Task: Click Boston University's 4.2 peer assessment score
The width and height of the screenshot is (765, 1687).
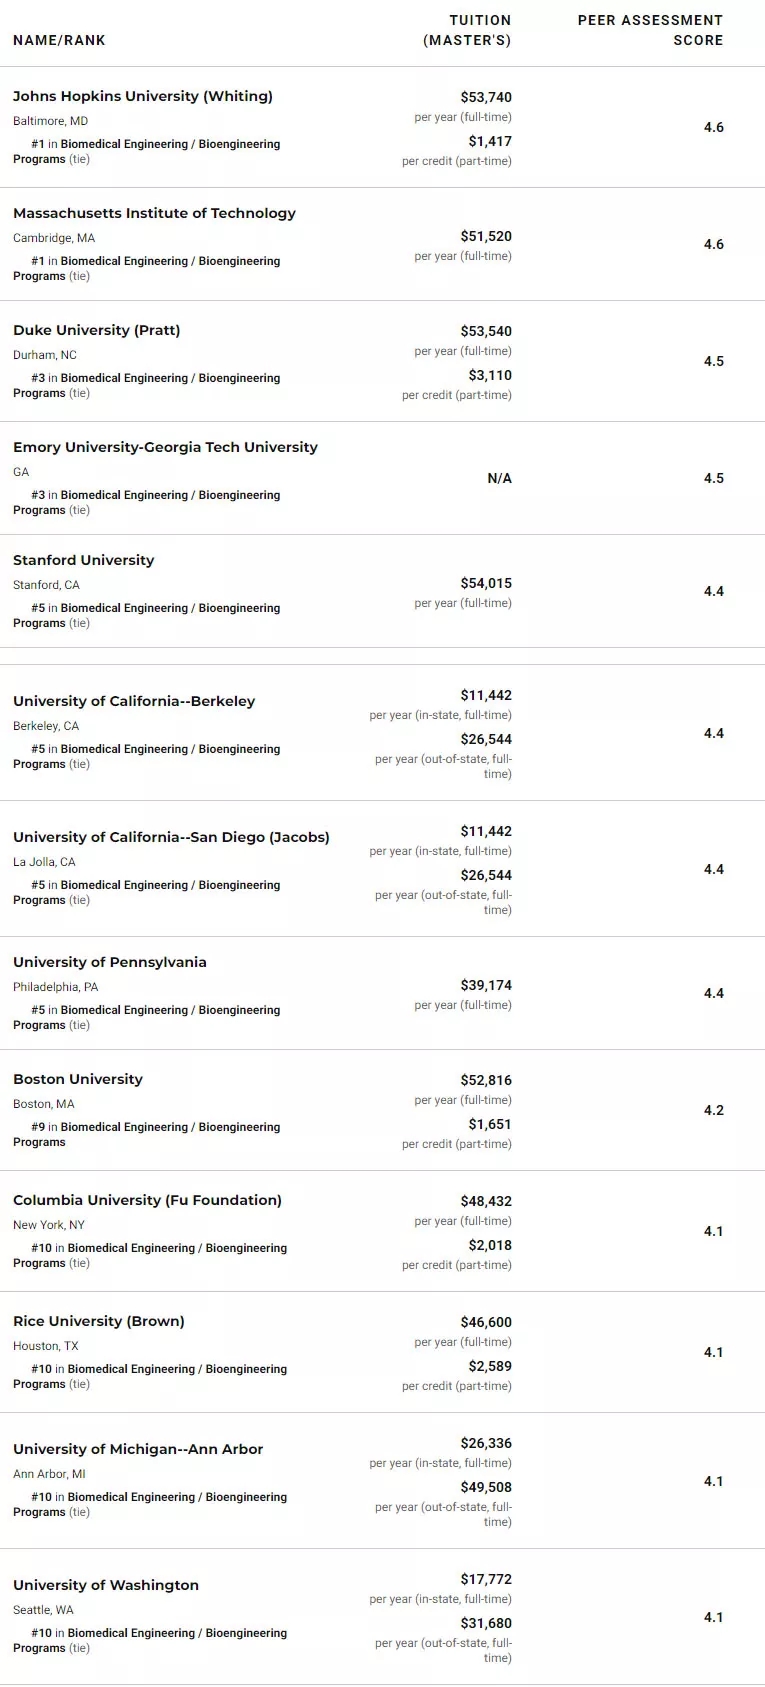Action: coord(713,1110)
